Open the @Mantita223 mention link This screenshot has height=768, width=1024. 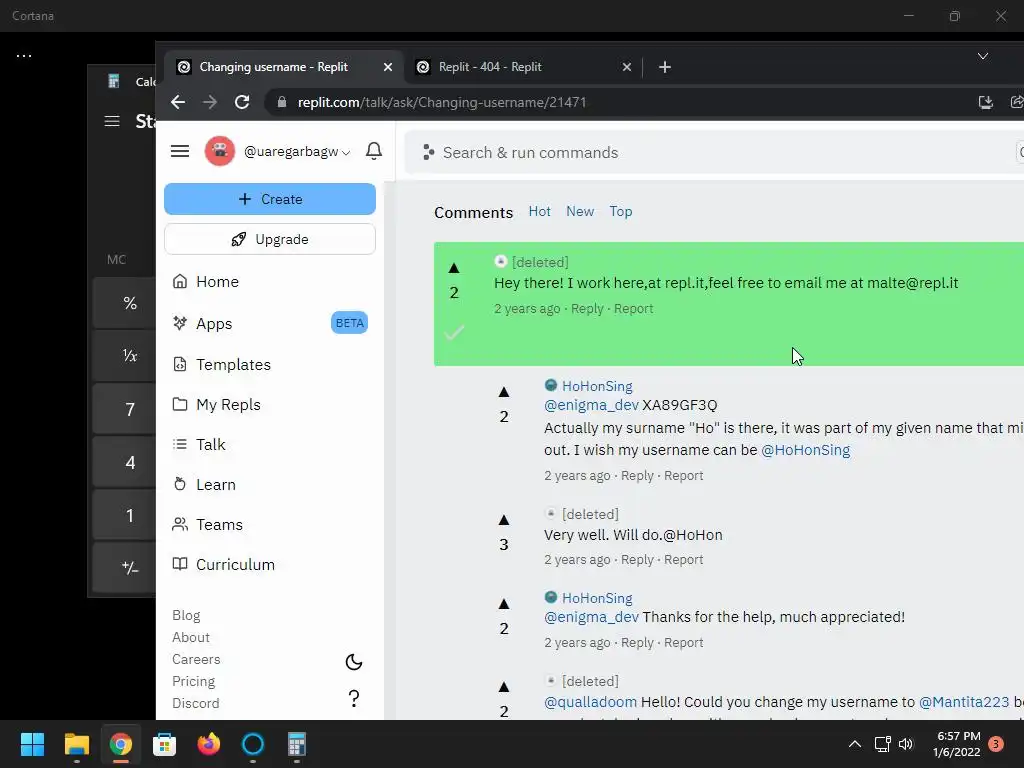[x=964, y=702]
